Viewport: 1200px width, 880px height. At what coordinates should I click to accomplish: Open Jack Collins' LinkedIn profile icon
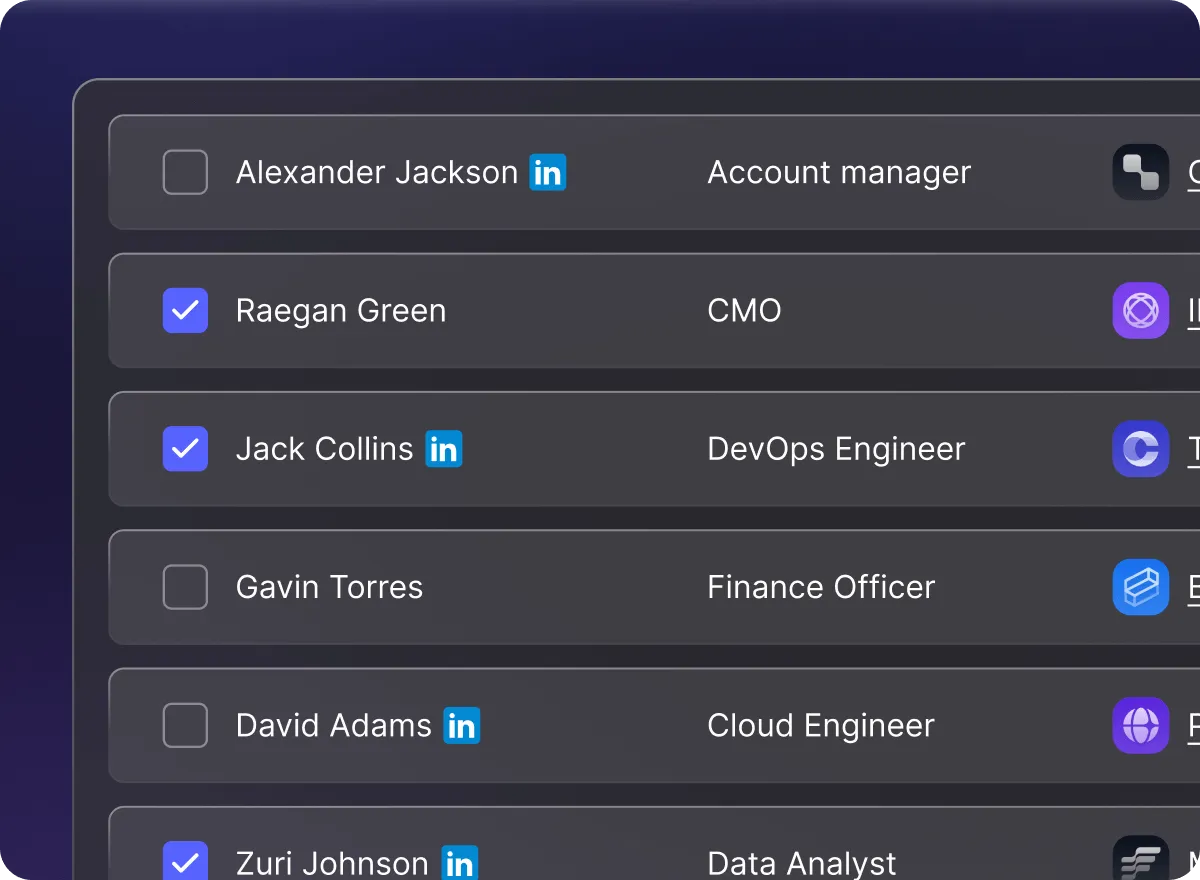[x=442, y=449]
